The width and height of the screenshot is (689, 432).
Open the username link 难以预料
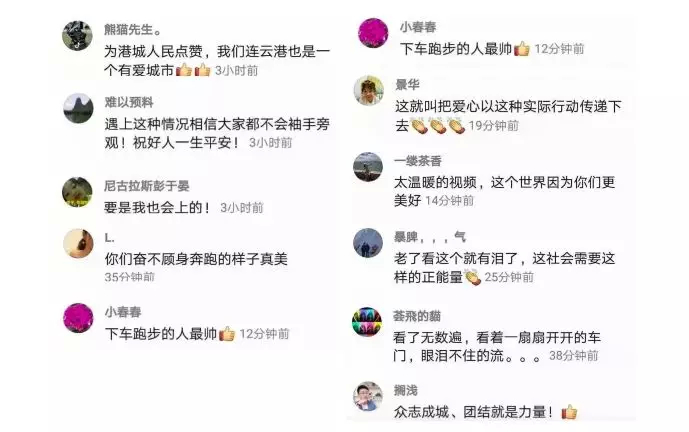click(129, 102)
